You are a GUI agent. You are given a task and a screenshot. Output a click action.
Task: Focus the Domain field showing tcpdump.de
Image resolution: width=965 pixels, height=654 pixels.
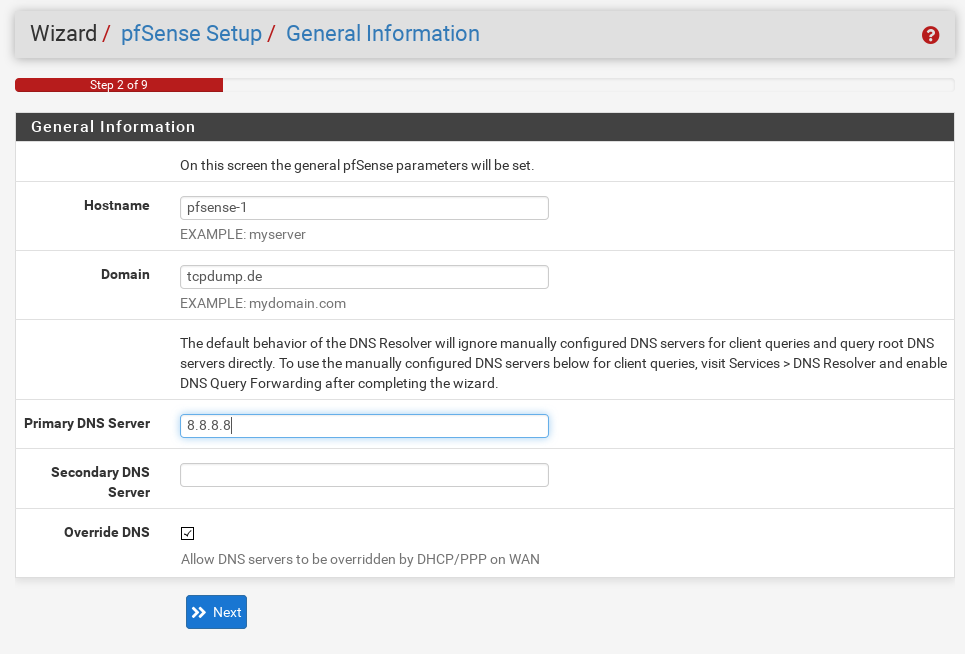pos(364,276)
